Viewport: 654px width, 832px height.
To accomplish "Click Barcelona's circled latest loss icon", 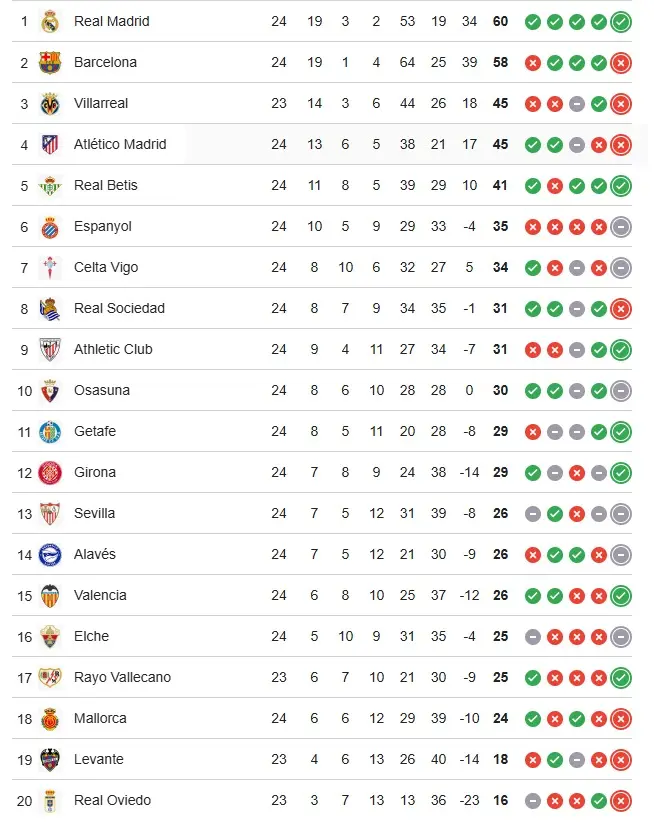I will point(621,62).
